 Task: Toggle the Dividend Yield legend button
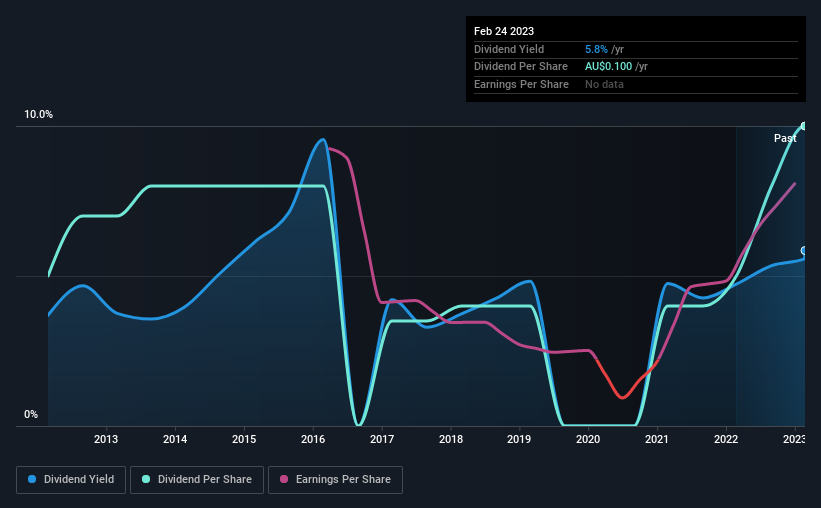pyautogui.click(x=71, y=480)
